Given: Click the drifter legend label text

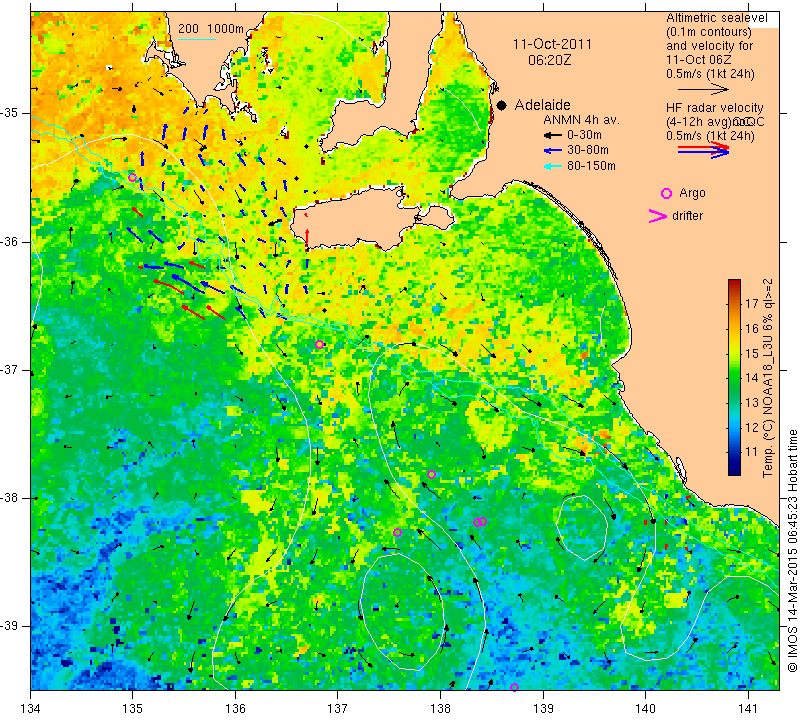Looking at the screenshot, I should click(x=687, y=216).
